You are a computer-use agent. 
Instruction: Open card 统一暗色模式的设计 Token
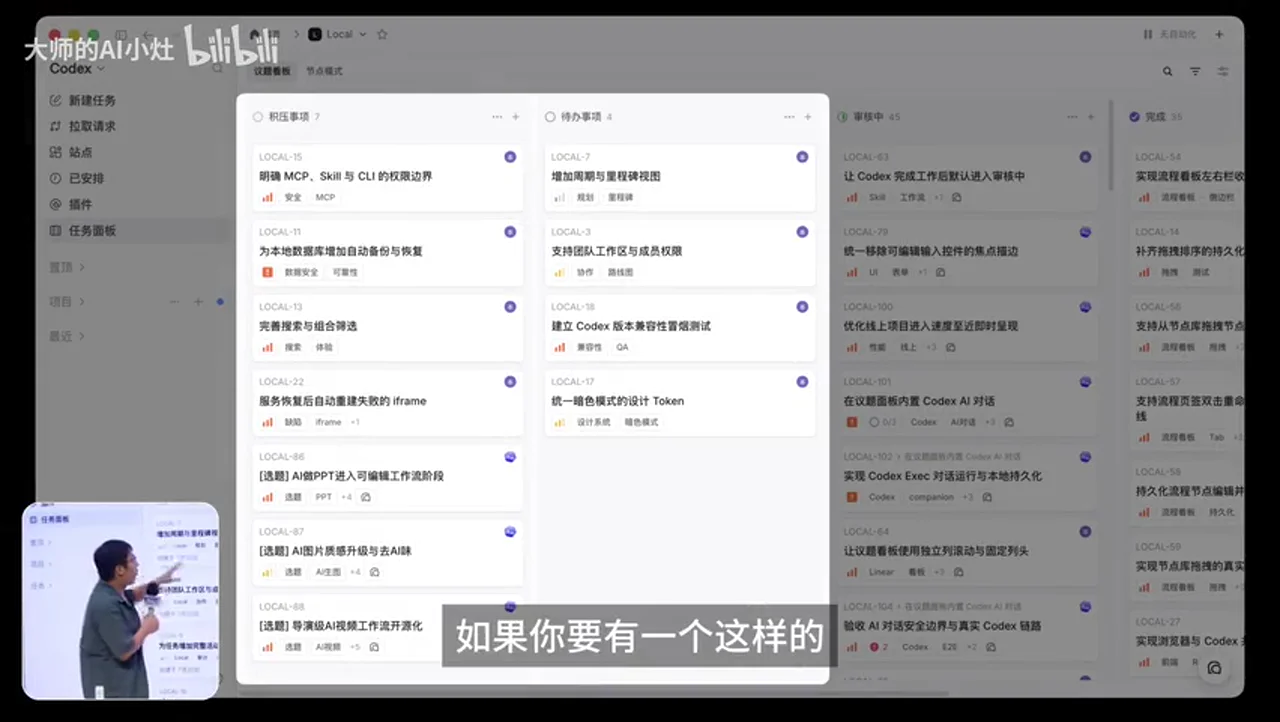[680, 401]
